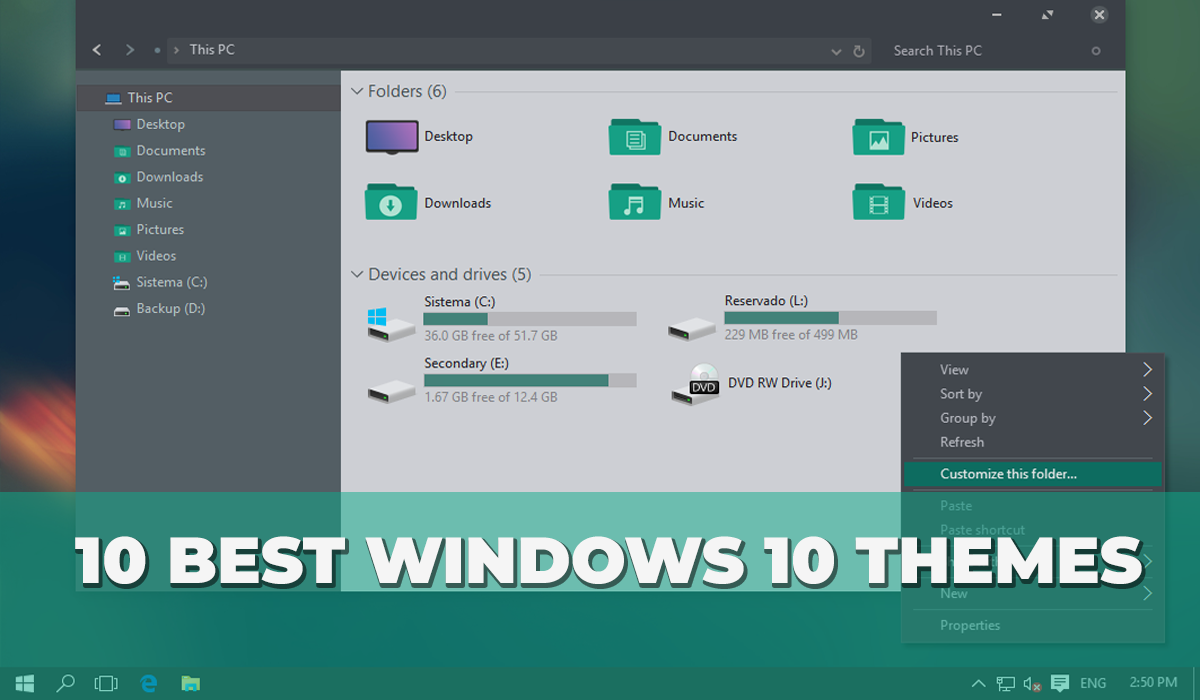Viewport: 1200px width, 700px height.
Task: Choose Refresh from context menu
Action: pos(1033,442)
